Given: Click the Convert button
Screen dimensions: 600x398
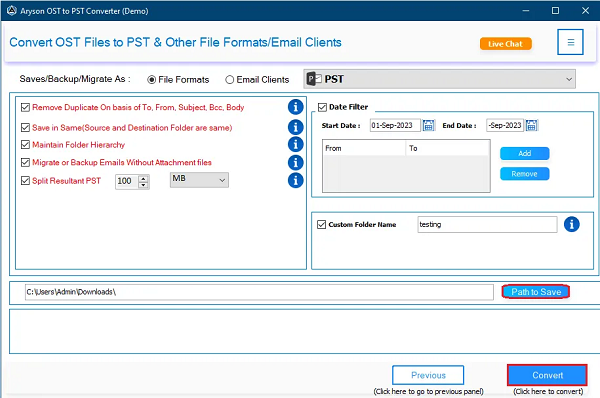Looking at the screenshot, I should pos(547,375).
